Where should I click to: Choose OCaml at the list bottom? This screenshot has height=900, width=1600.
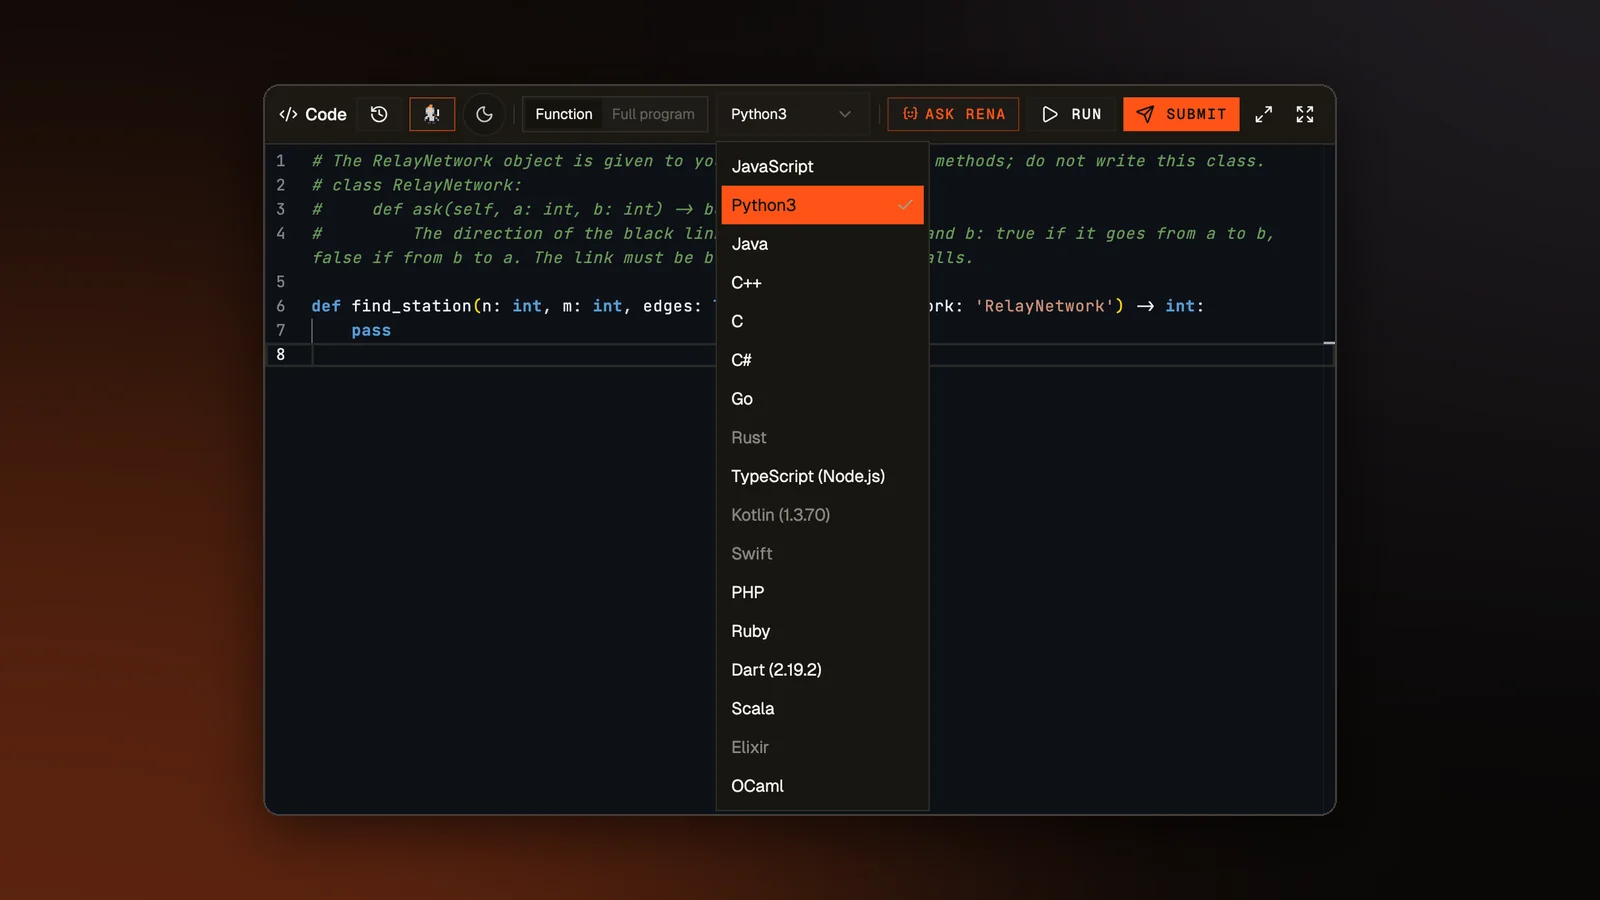pyautogui.click(x=822, y=786)
